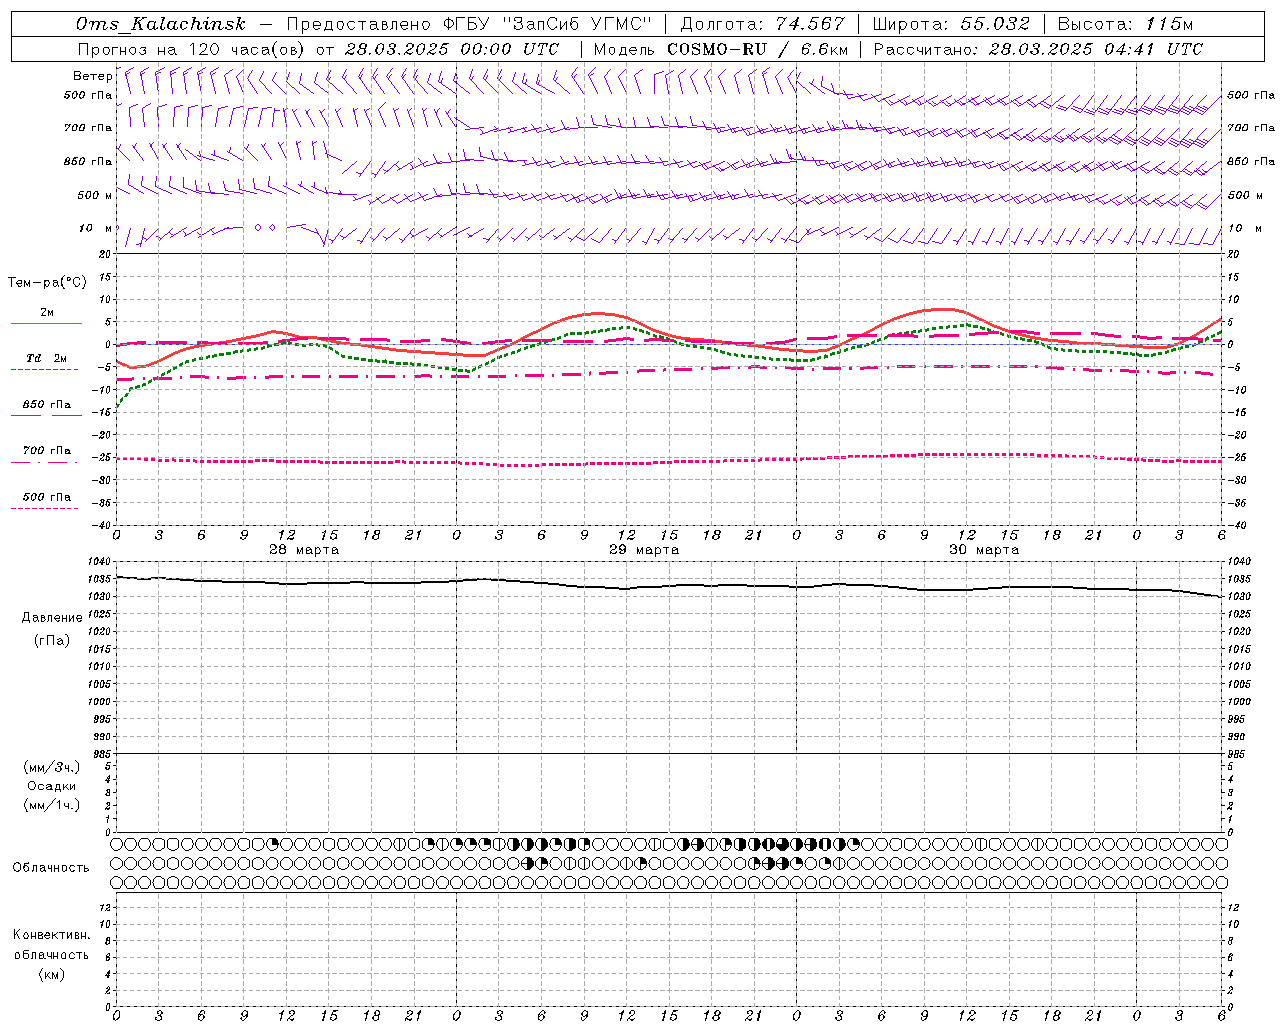Image resolution: width=1280 pixels, height=1024 pixels.
Task: Click the 30 марта date label
Action: pyautogui.click(x=985, y=550)
